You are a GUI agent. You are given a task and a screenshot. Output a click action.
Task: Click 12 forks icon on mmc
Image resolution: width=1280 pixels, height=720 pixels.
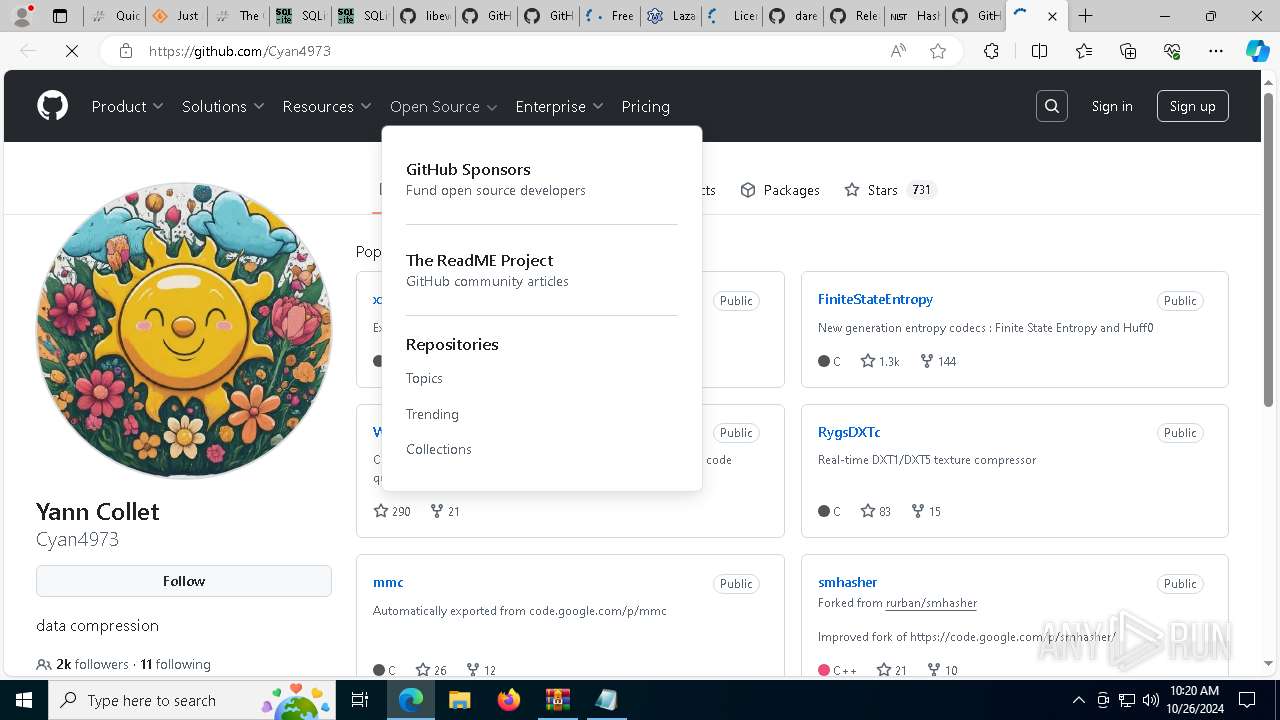click(x=473, y=670)
